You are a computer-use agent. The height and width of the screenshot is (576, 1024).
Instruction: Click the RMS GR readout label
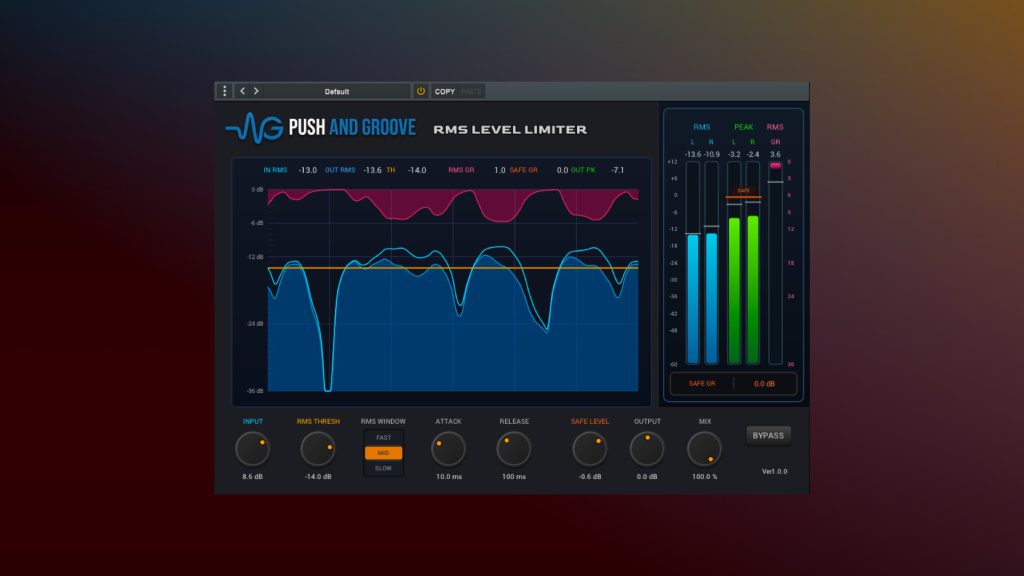461,170
